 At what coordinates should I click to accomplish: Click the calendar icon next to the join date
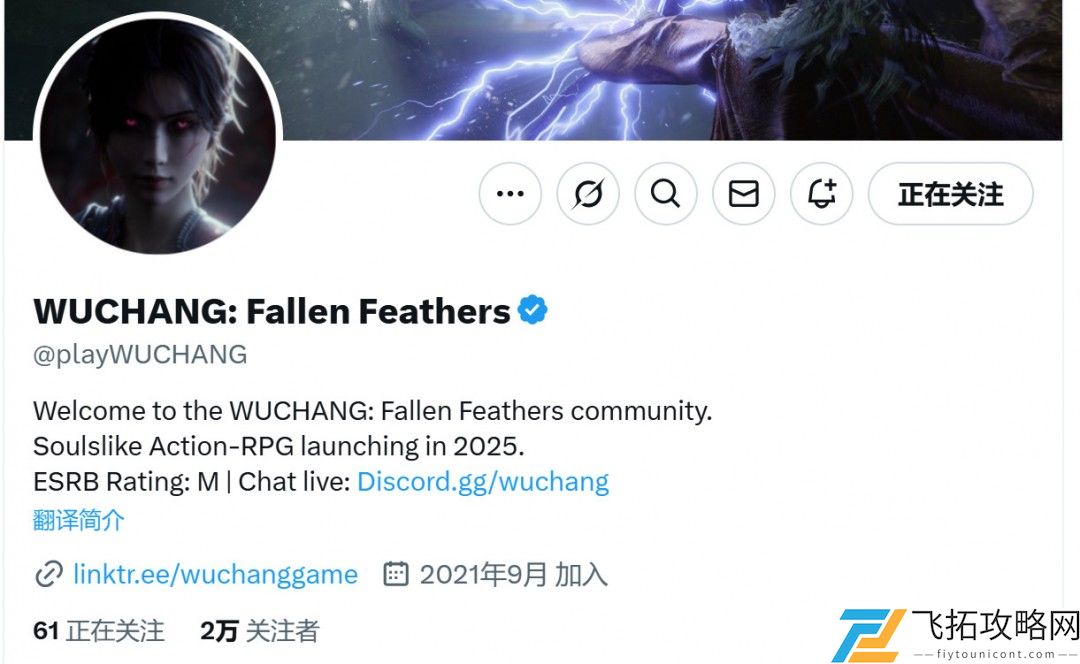click(395, 574)
